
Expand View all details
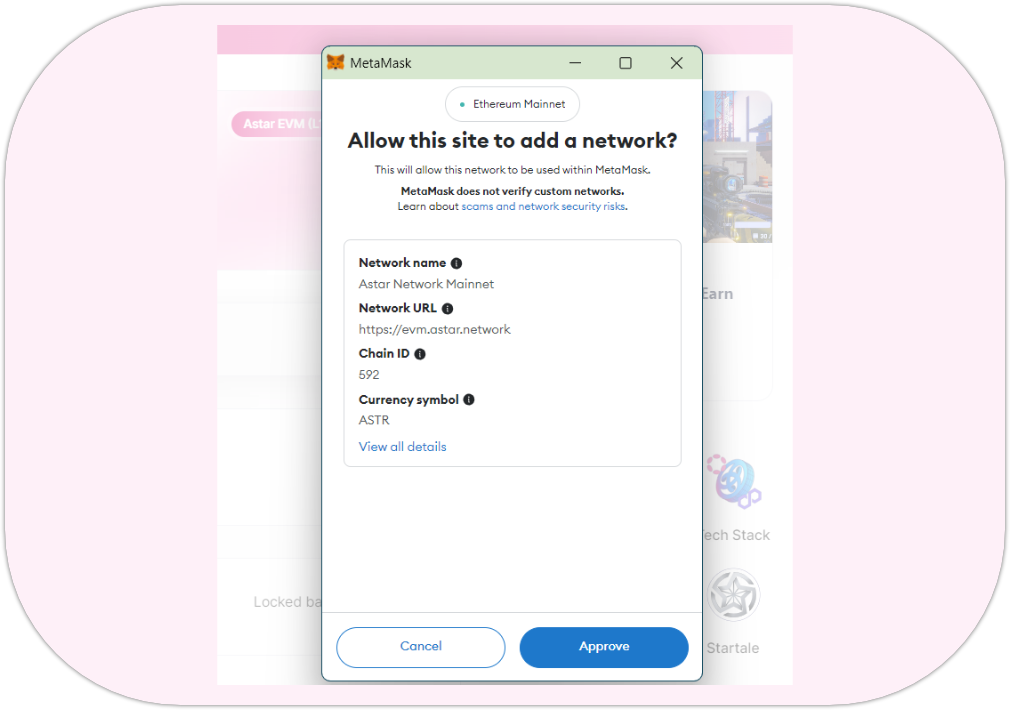402,447
